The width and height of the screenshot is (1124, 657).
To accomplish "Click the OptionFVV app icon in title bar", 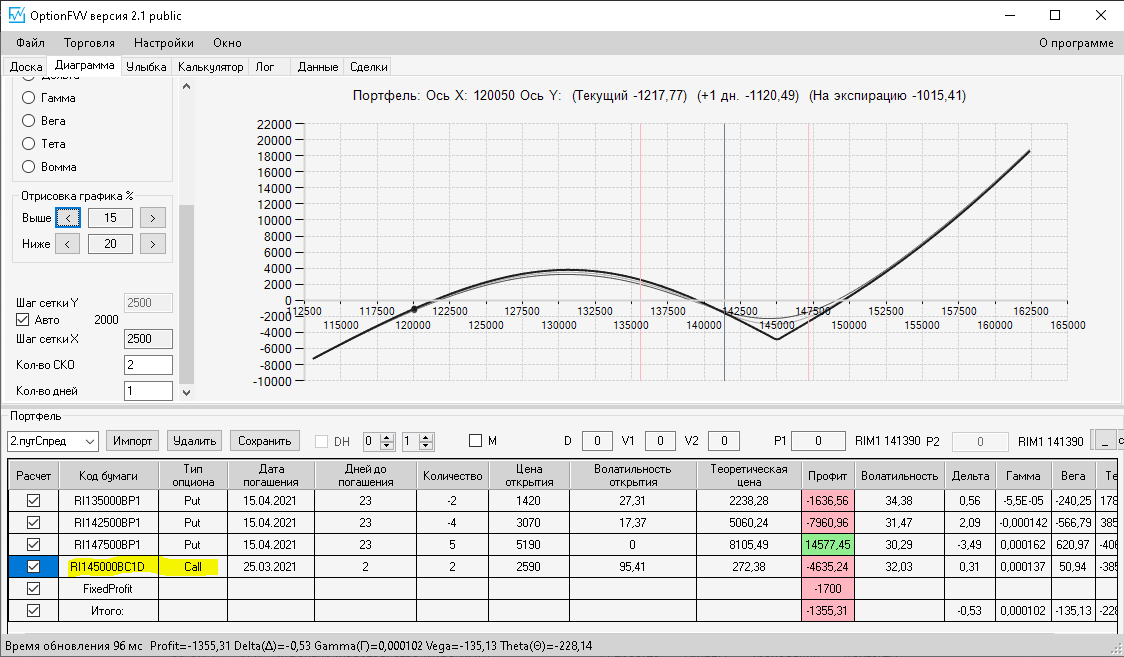I will 16,15.
